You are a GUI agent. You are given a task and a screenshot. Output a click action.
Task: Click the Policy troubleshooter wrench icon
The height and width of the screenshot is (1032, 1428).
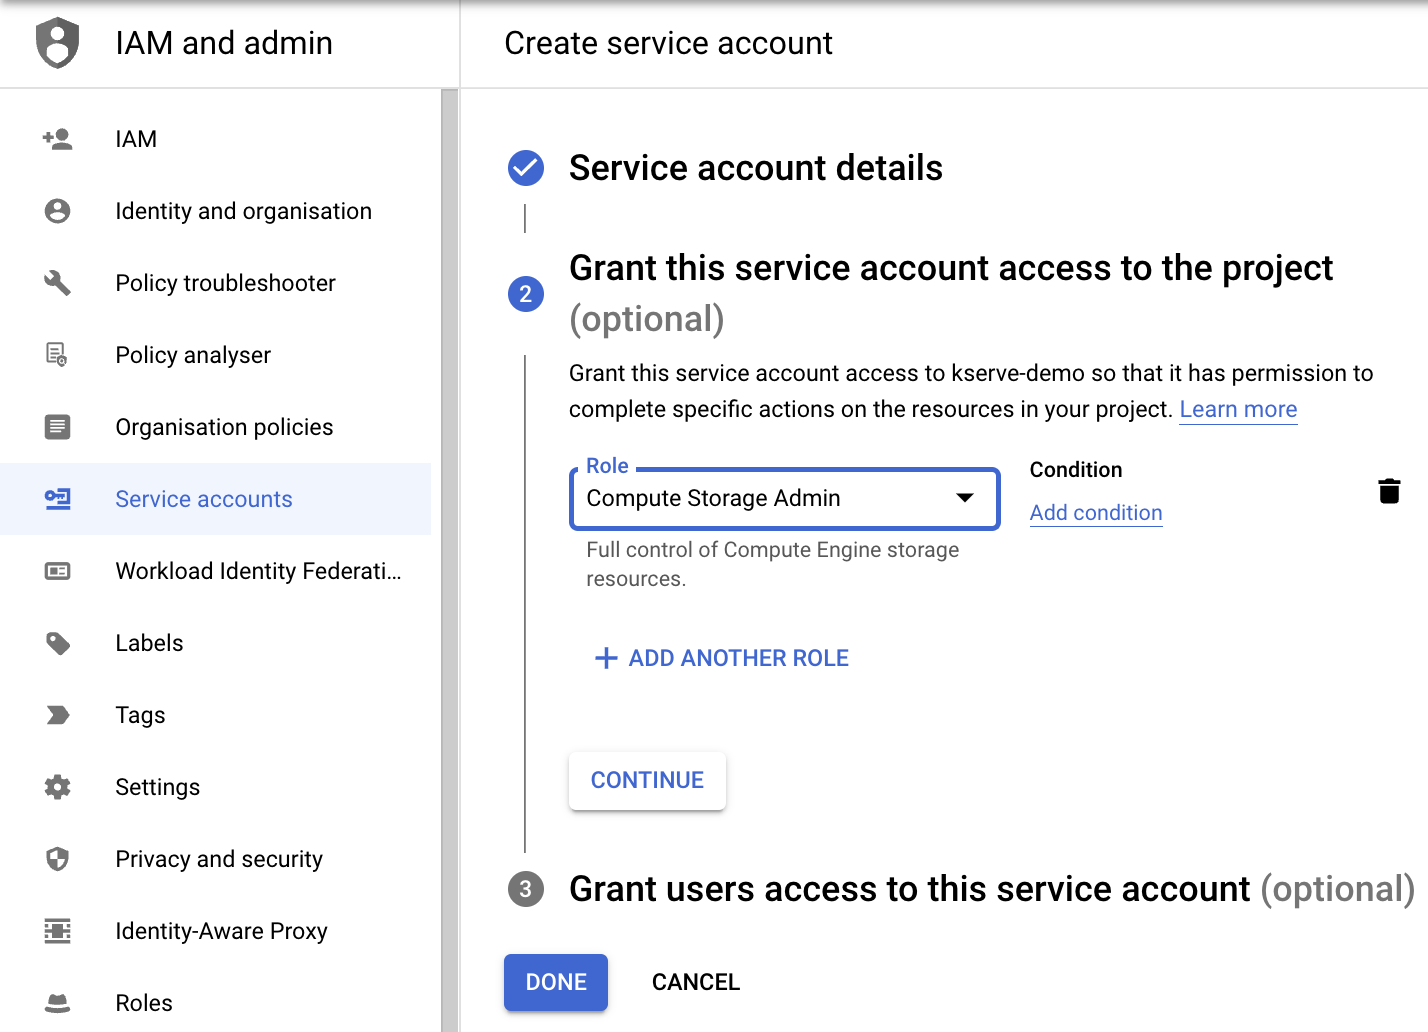57,283
